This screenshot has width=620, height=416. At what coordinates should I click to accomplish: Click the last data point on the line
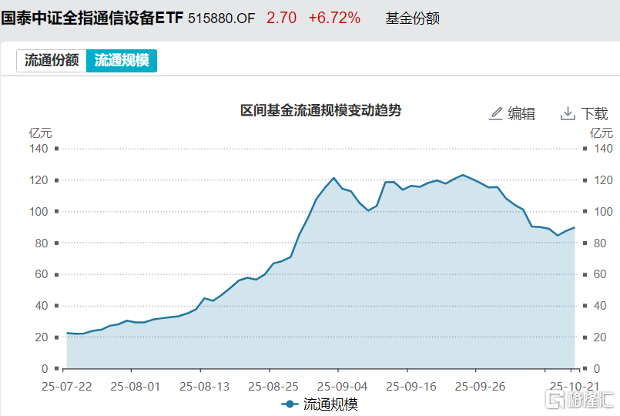point(575,227)
